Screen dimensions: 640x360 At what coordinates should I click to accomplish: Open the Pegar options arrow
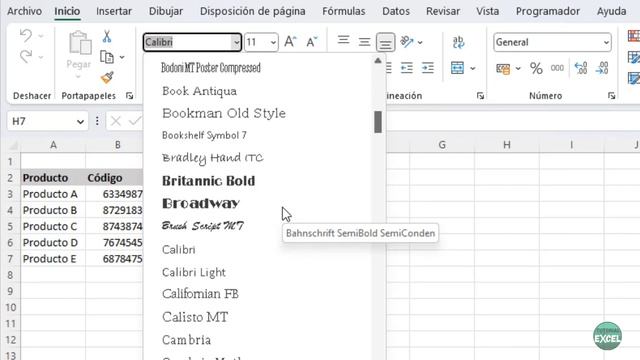coord(78,77)
